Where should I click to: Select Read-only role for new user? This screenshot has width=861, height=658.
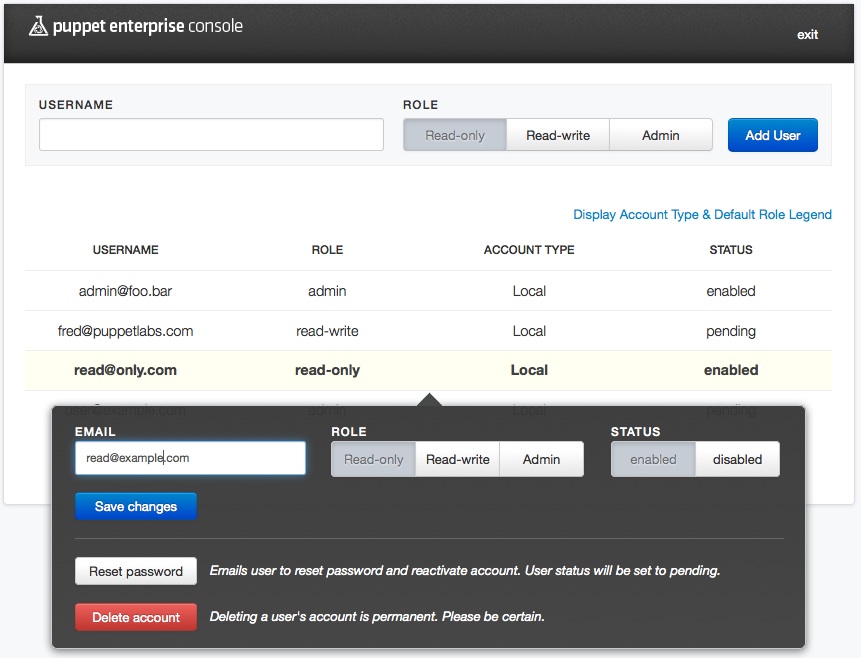pyautogui.click(x=455, y=135)
